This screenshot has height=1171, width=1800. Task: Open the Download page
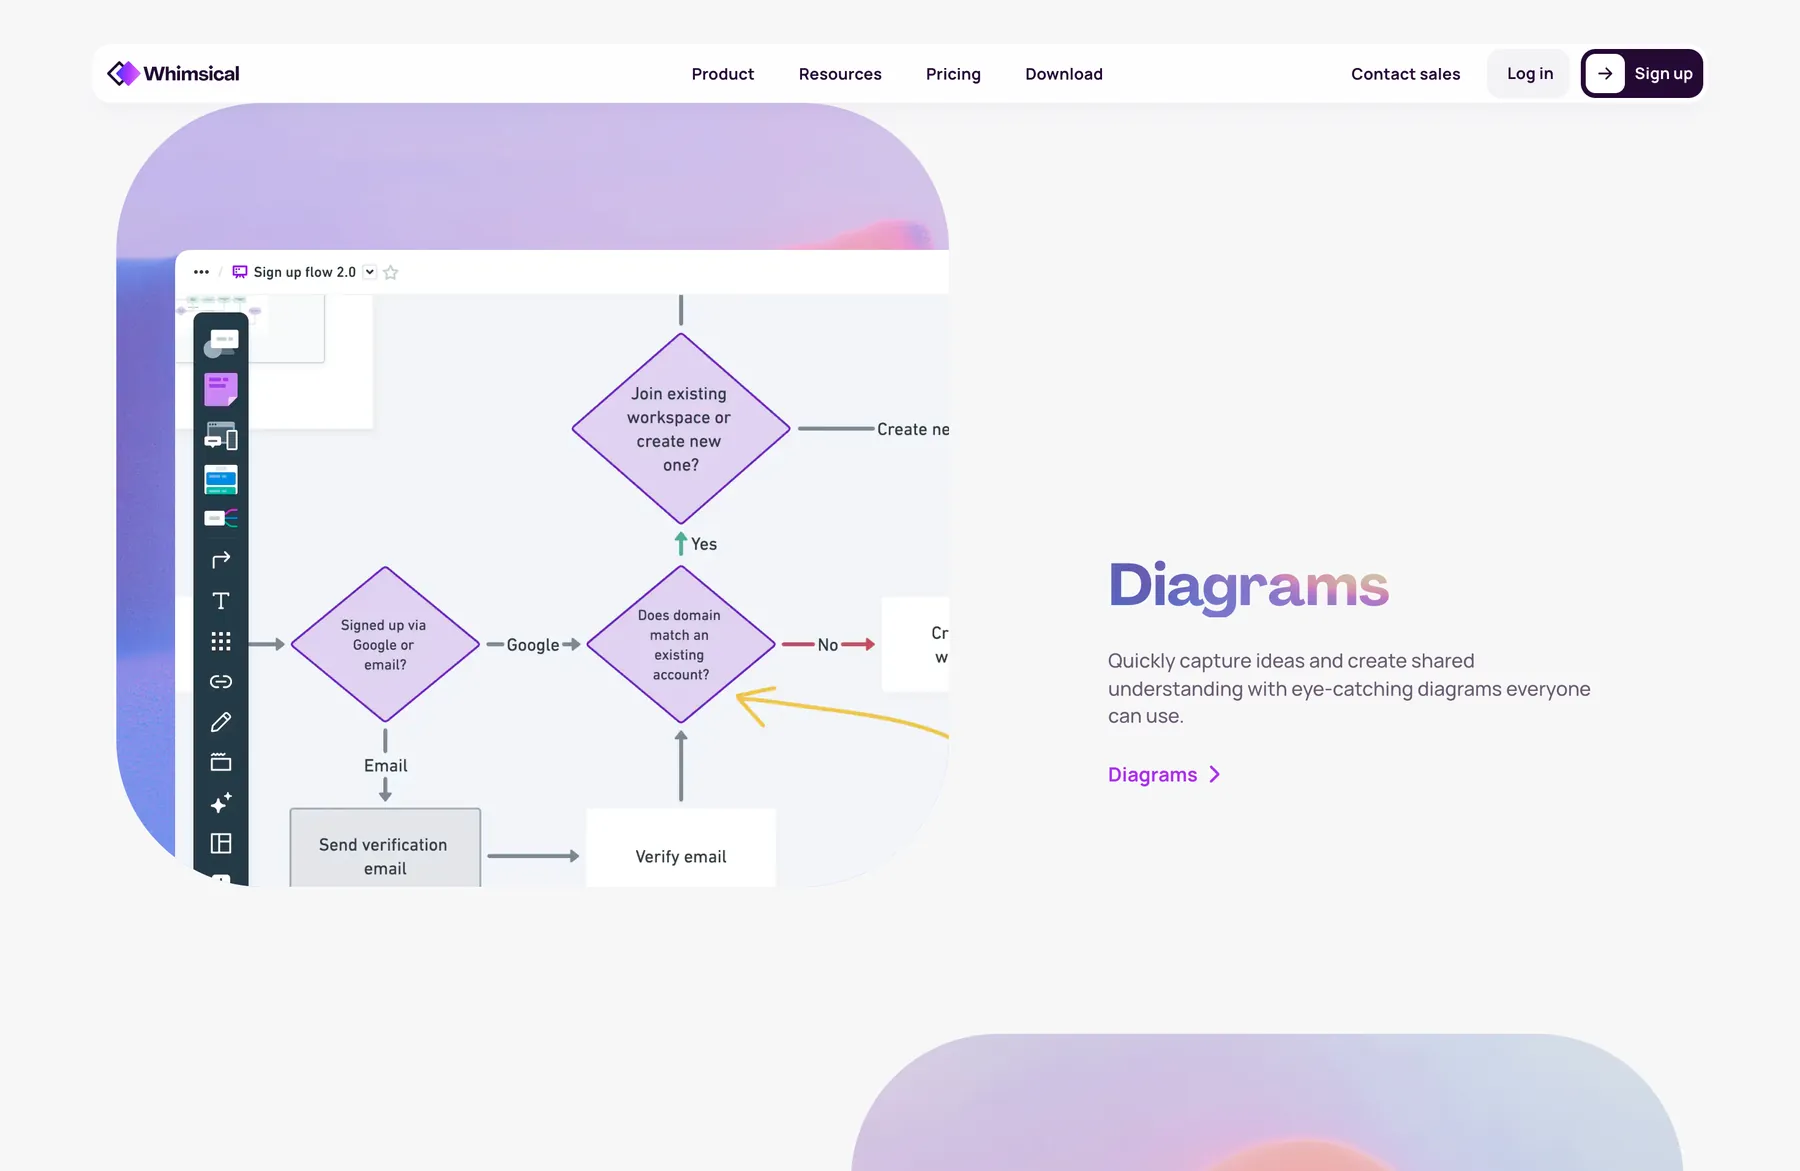[1064, 74]
